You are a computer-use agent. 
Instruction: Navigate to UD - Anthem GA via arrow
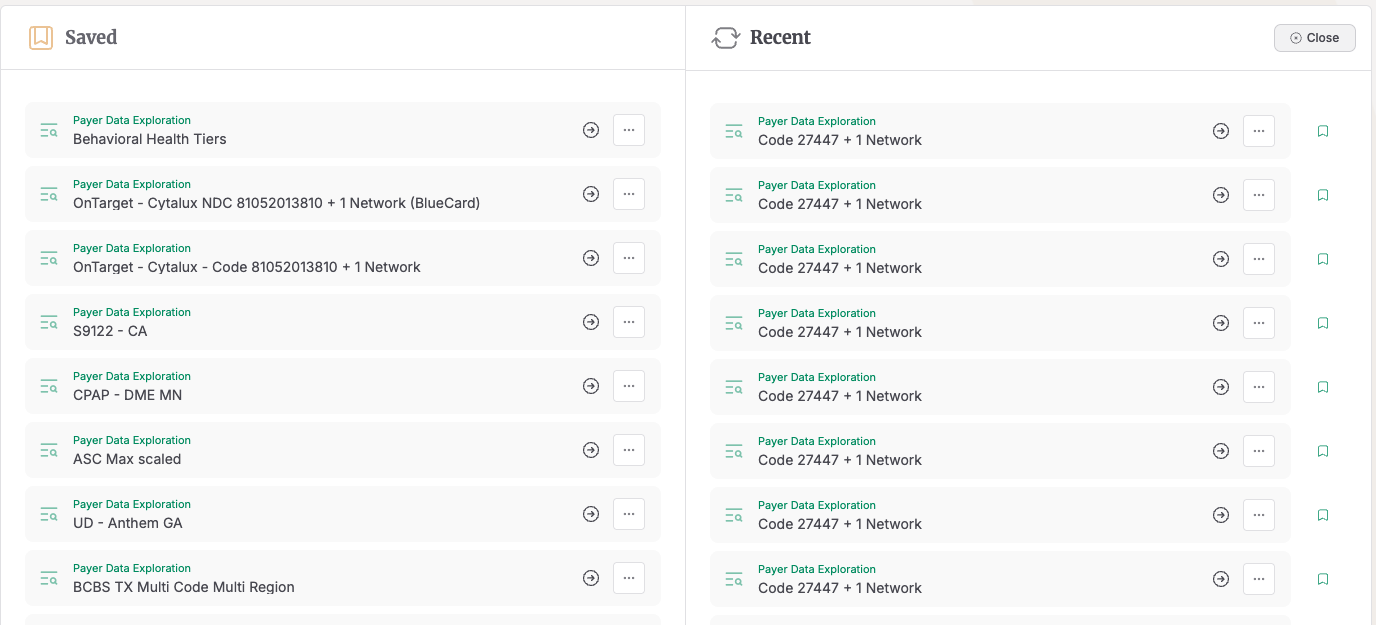(591, 514)
